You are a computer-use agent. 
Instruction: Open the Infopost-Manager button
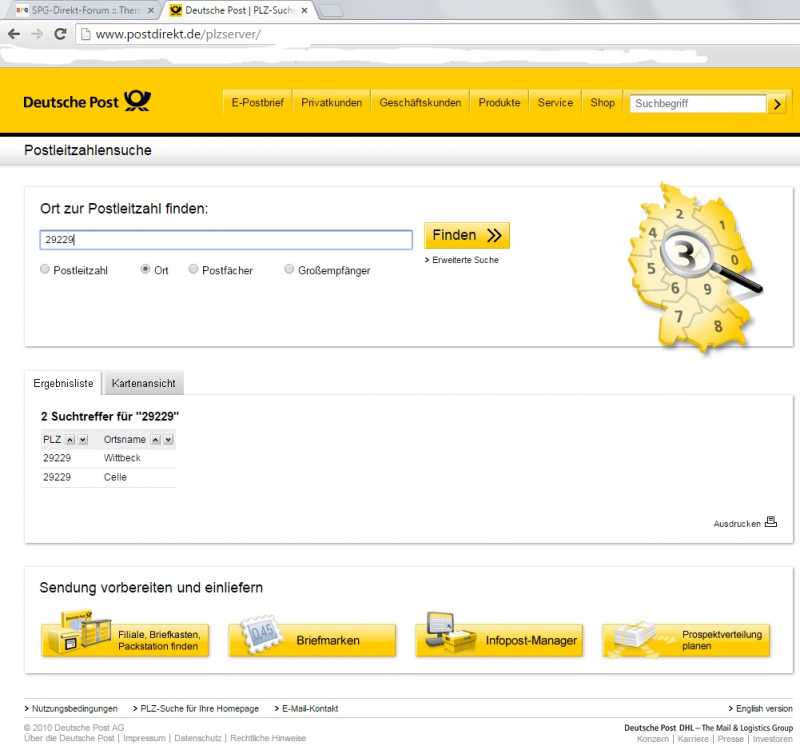pyautogui.click(x=499, y=640)
